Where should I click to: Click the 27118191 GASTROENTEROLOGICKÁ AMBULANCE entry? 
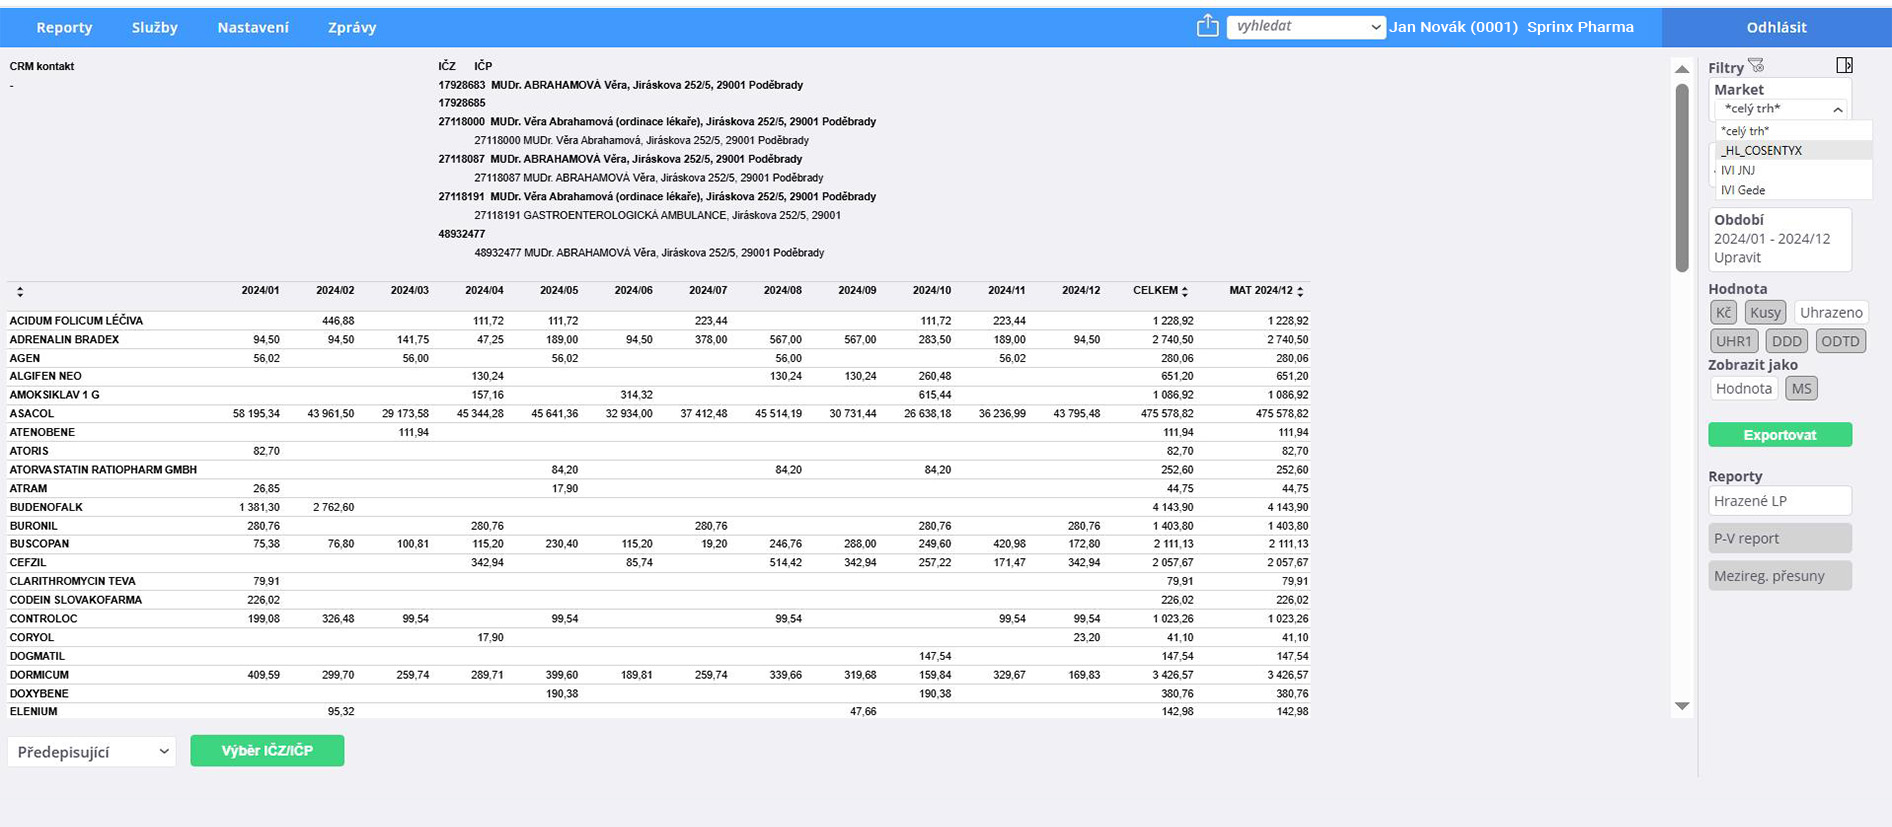[x=657, y=215]
